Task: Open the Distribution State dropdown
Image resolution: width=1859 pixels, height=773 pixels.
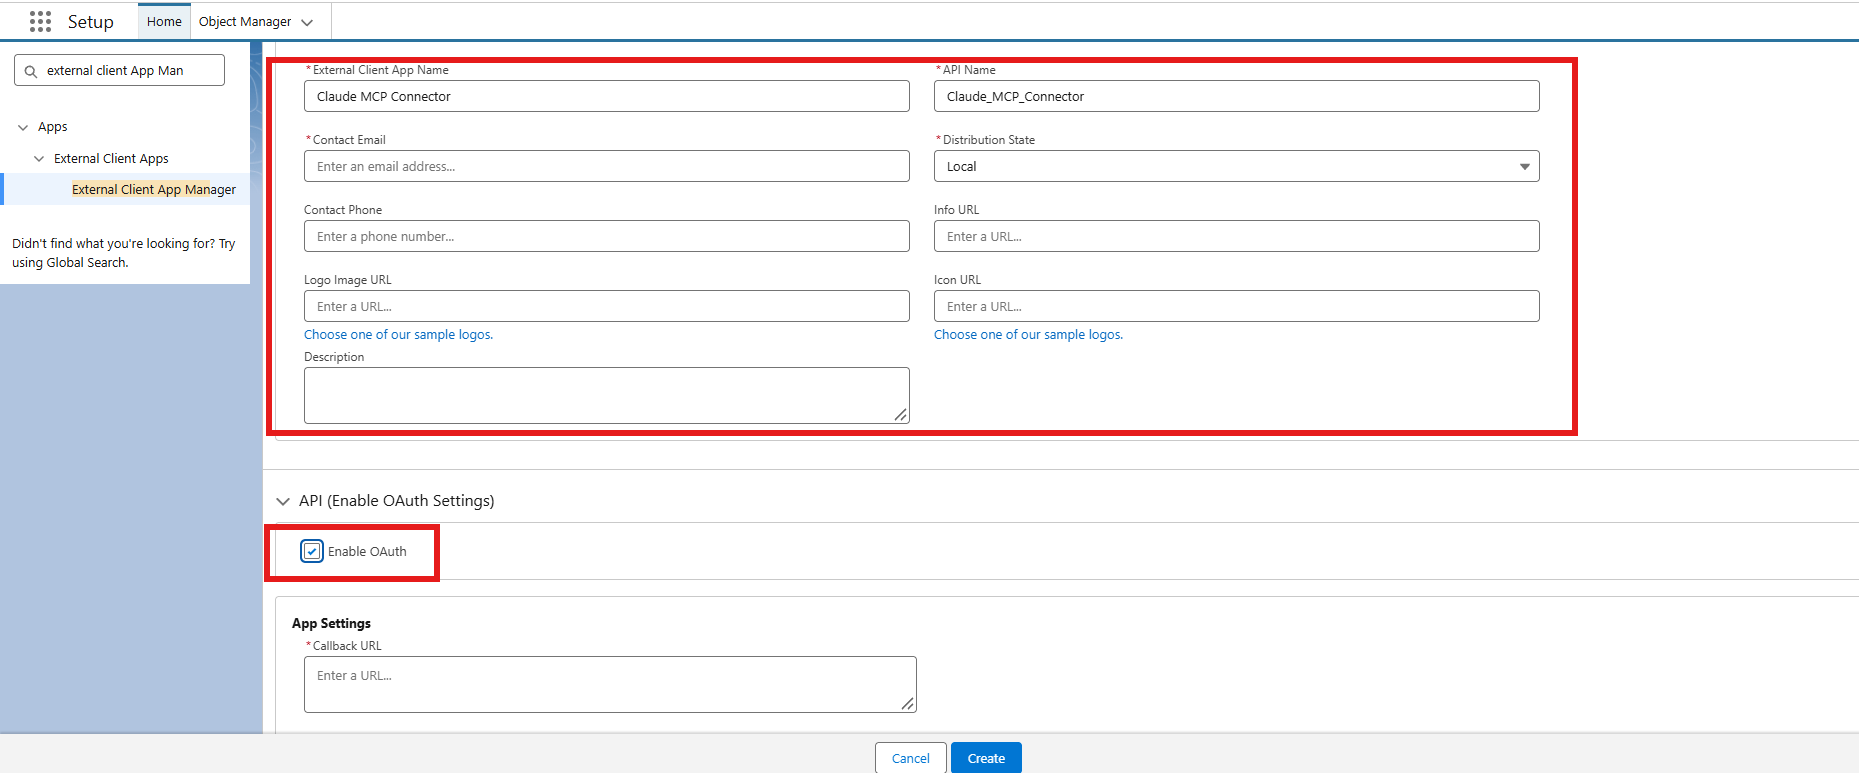Action: tap(1236, 166)
